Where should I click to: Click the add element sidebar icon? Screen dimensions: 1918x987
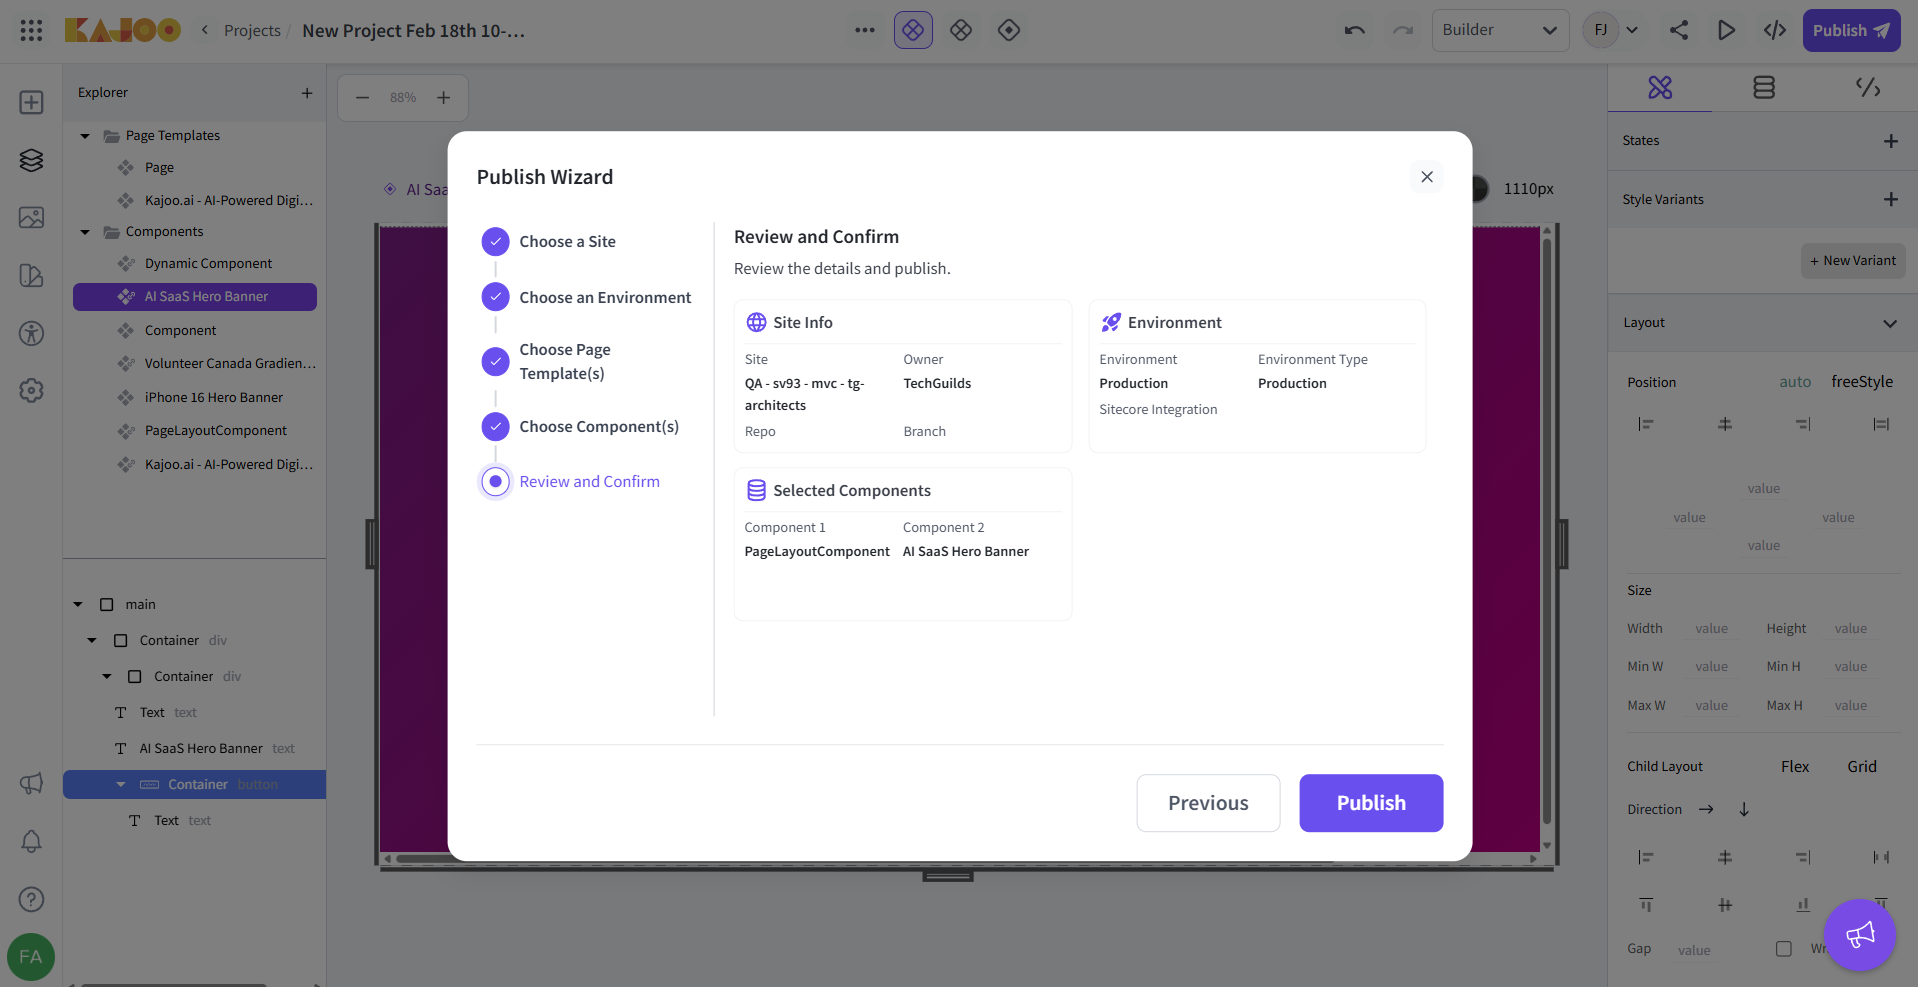[31, 102]
